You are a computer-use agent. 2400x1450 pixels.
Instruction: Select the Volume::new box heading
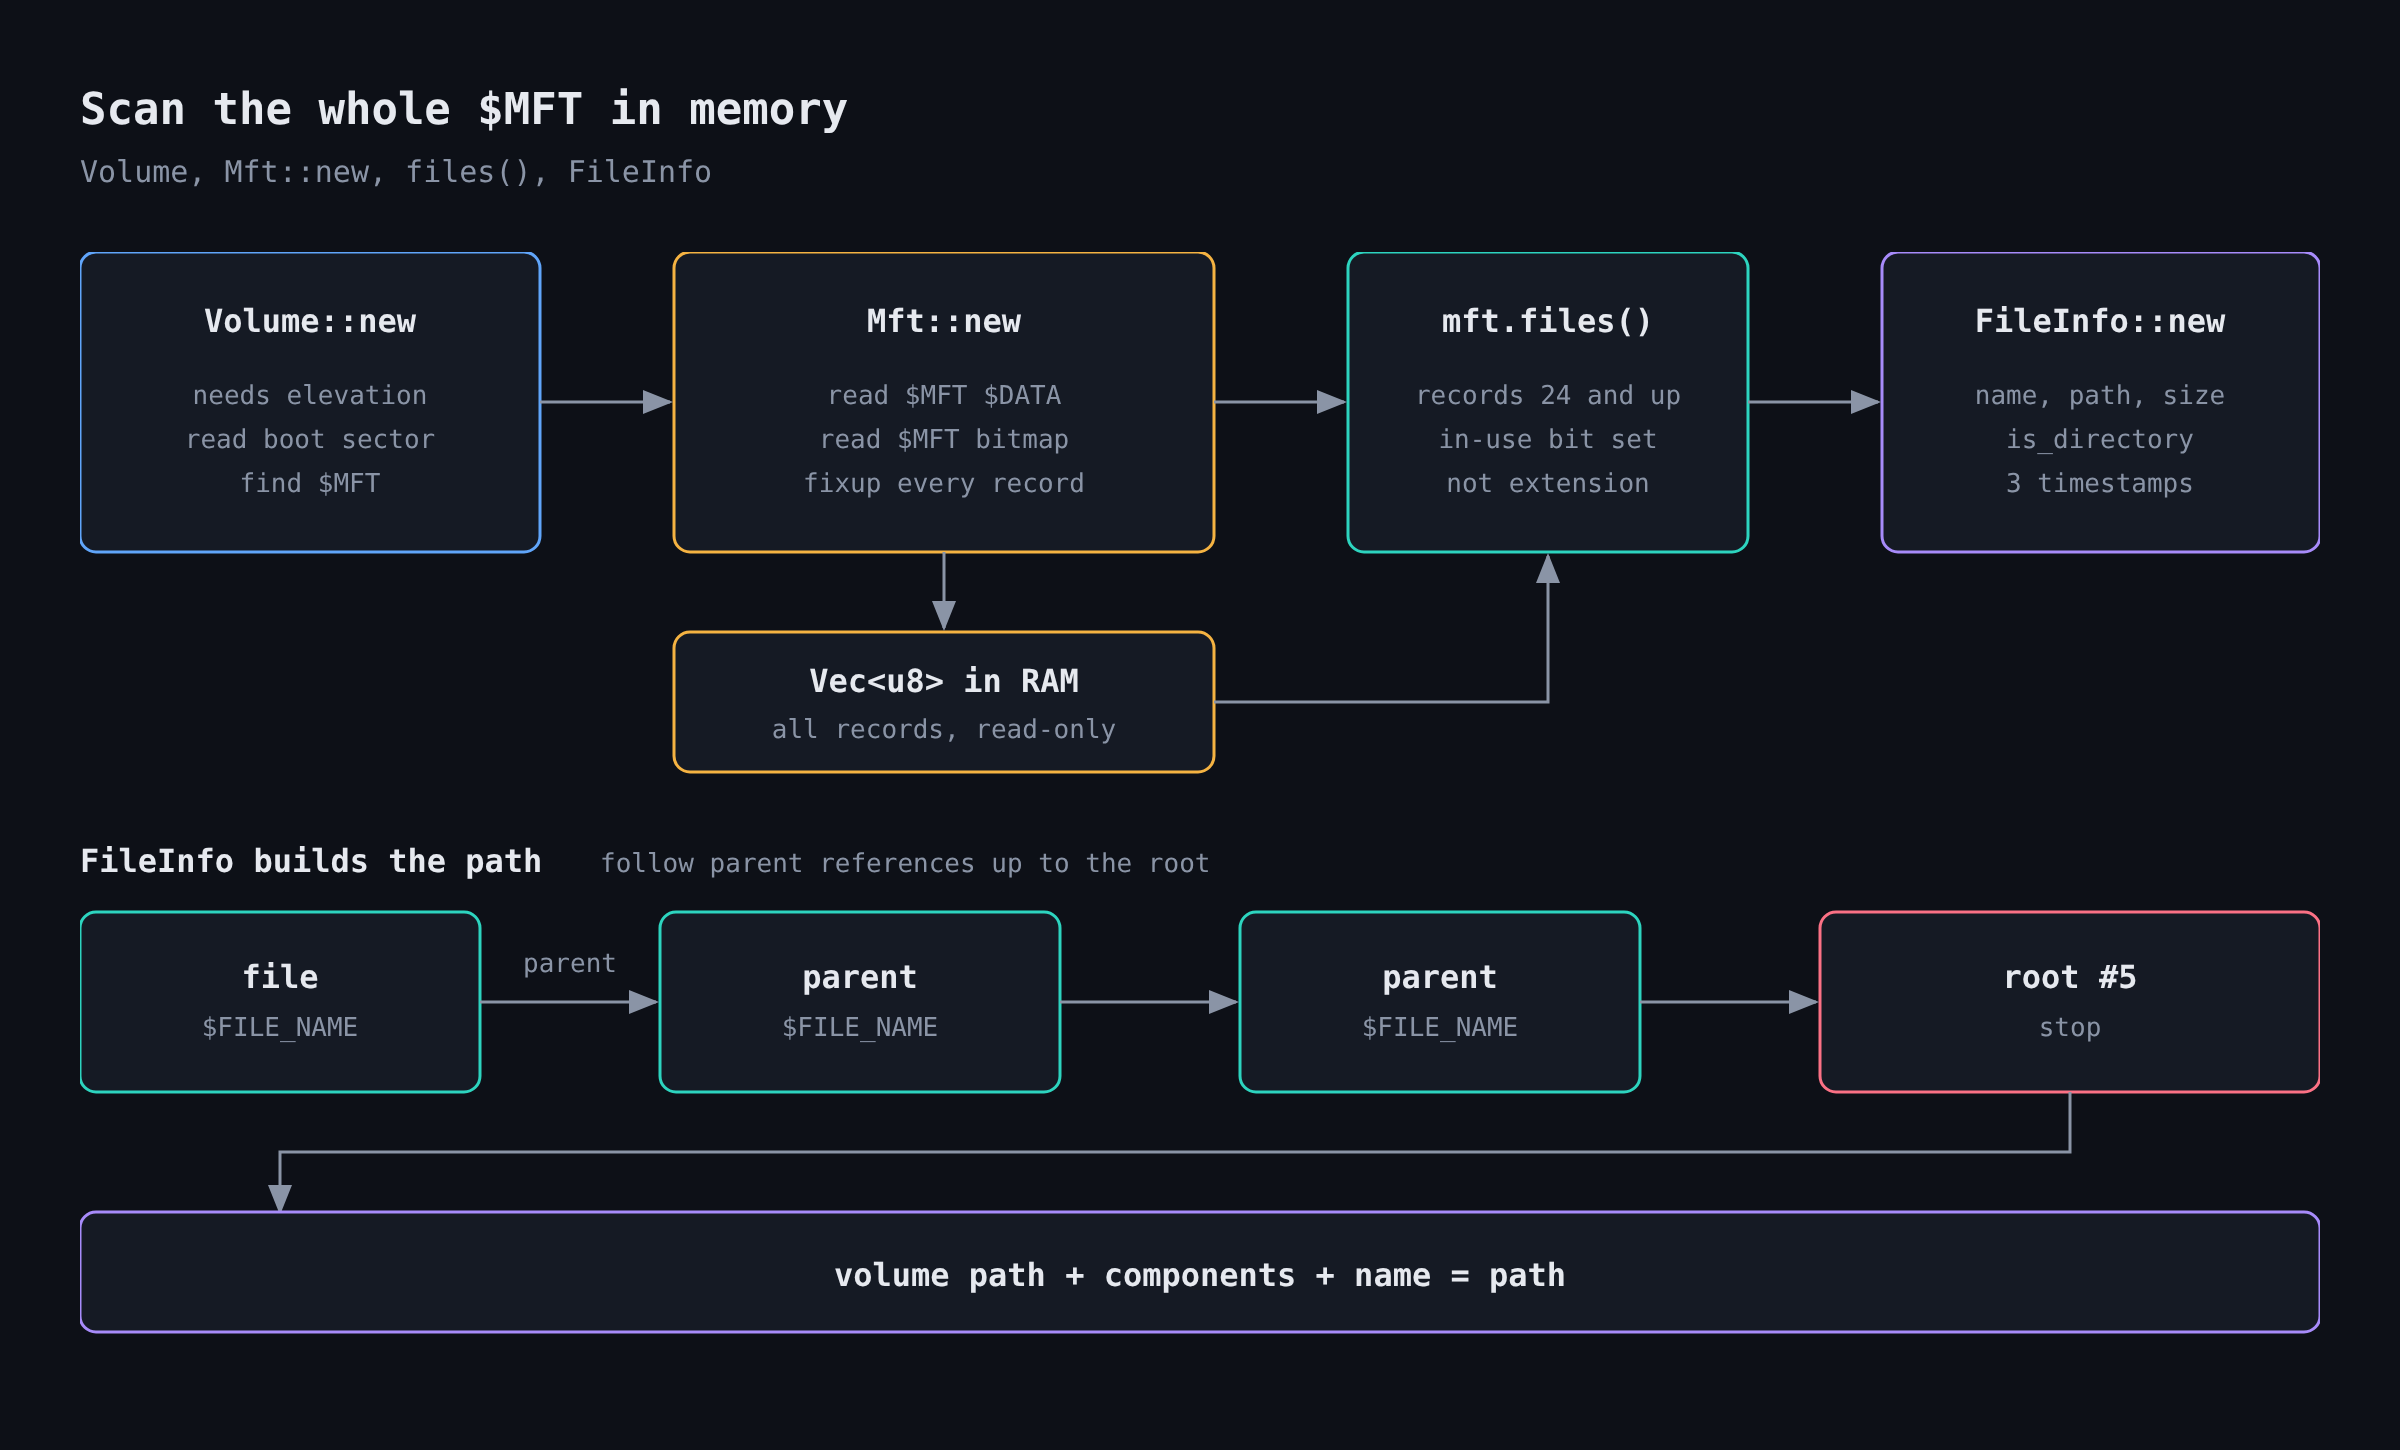(x=310, y=321)
